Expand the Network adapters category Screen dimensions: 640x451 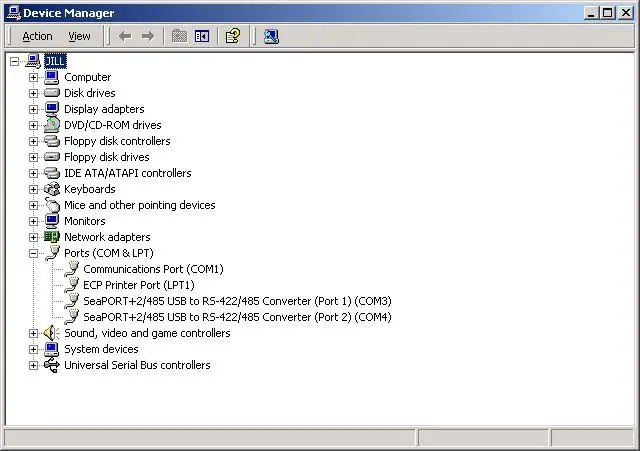tap(33, 238)
